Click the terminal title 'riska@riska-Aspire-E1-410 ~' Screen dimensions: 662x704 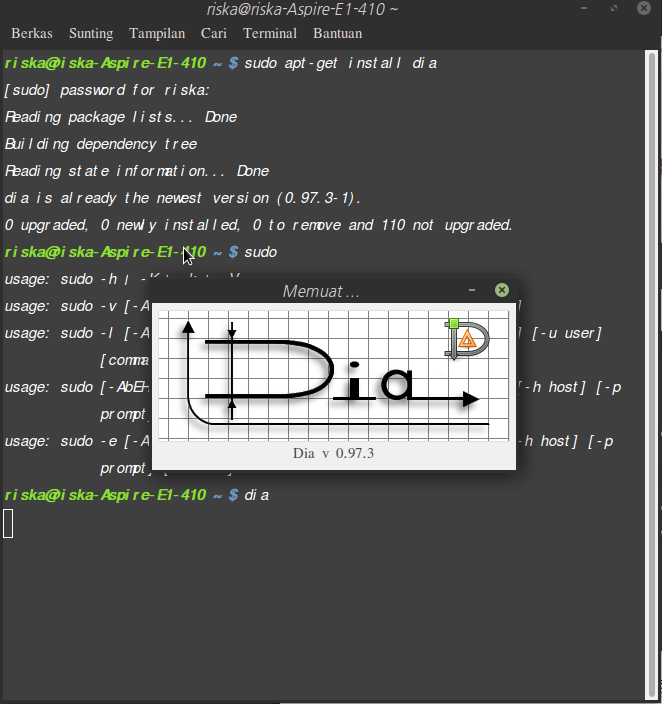coord(302,9)
